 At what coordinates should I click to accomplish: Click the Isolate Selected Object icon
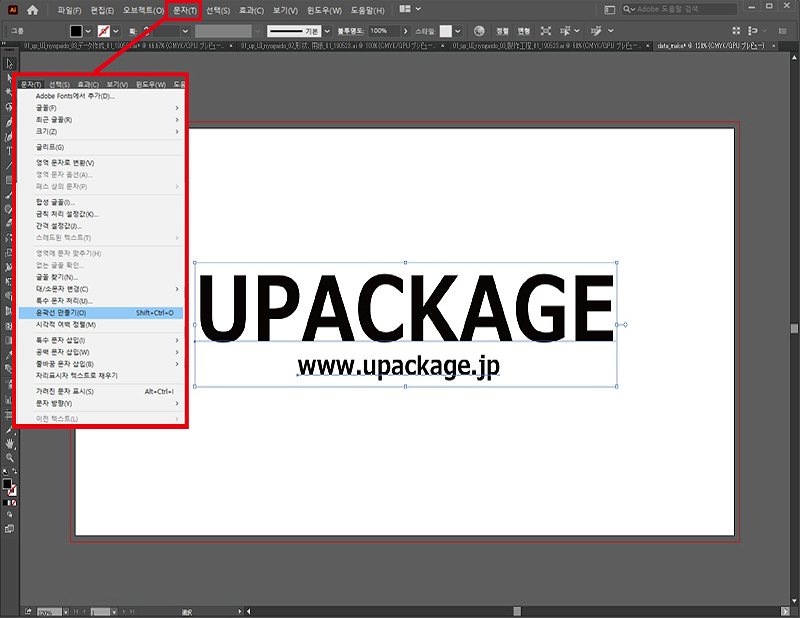coord(545,31)
